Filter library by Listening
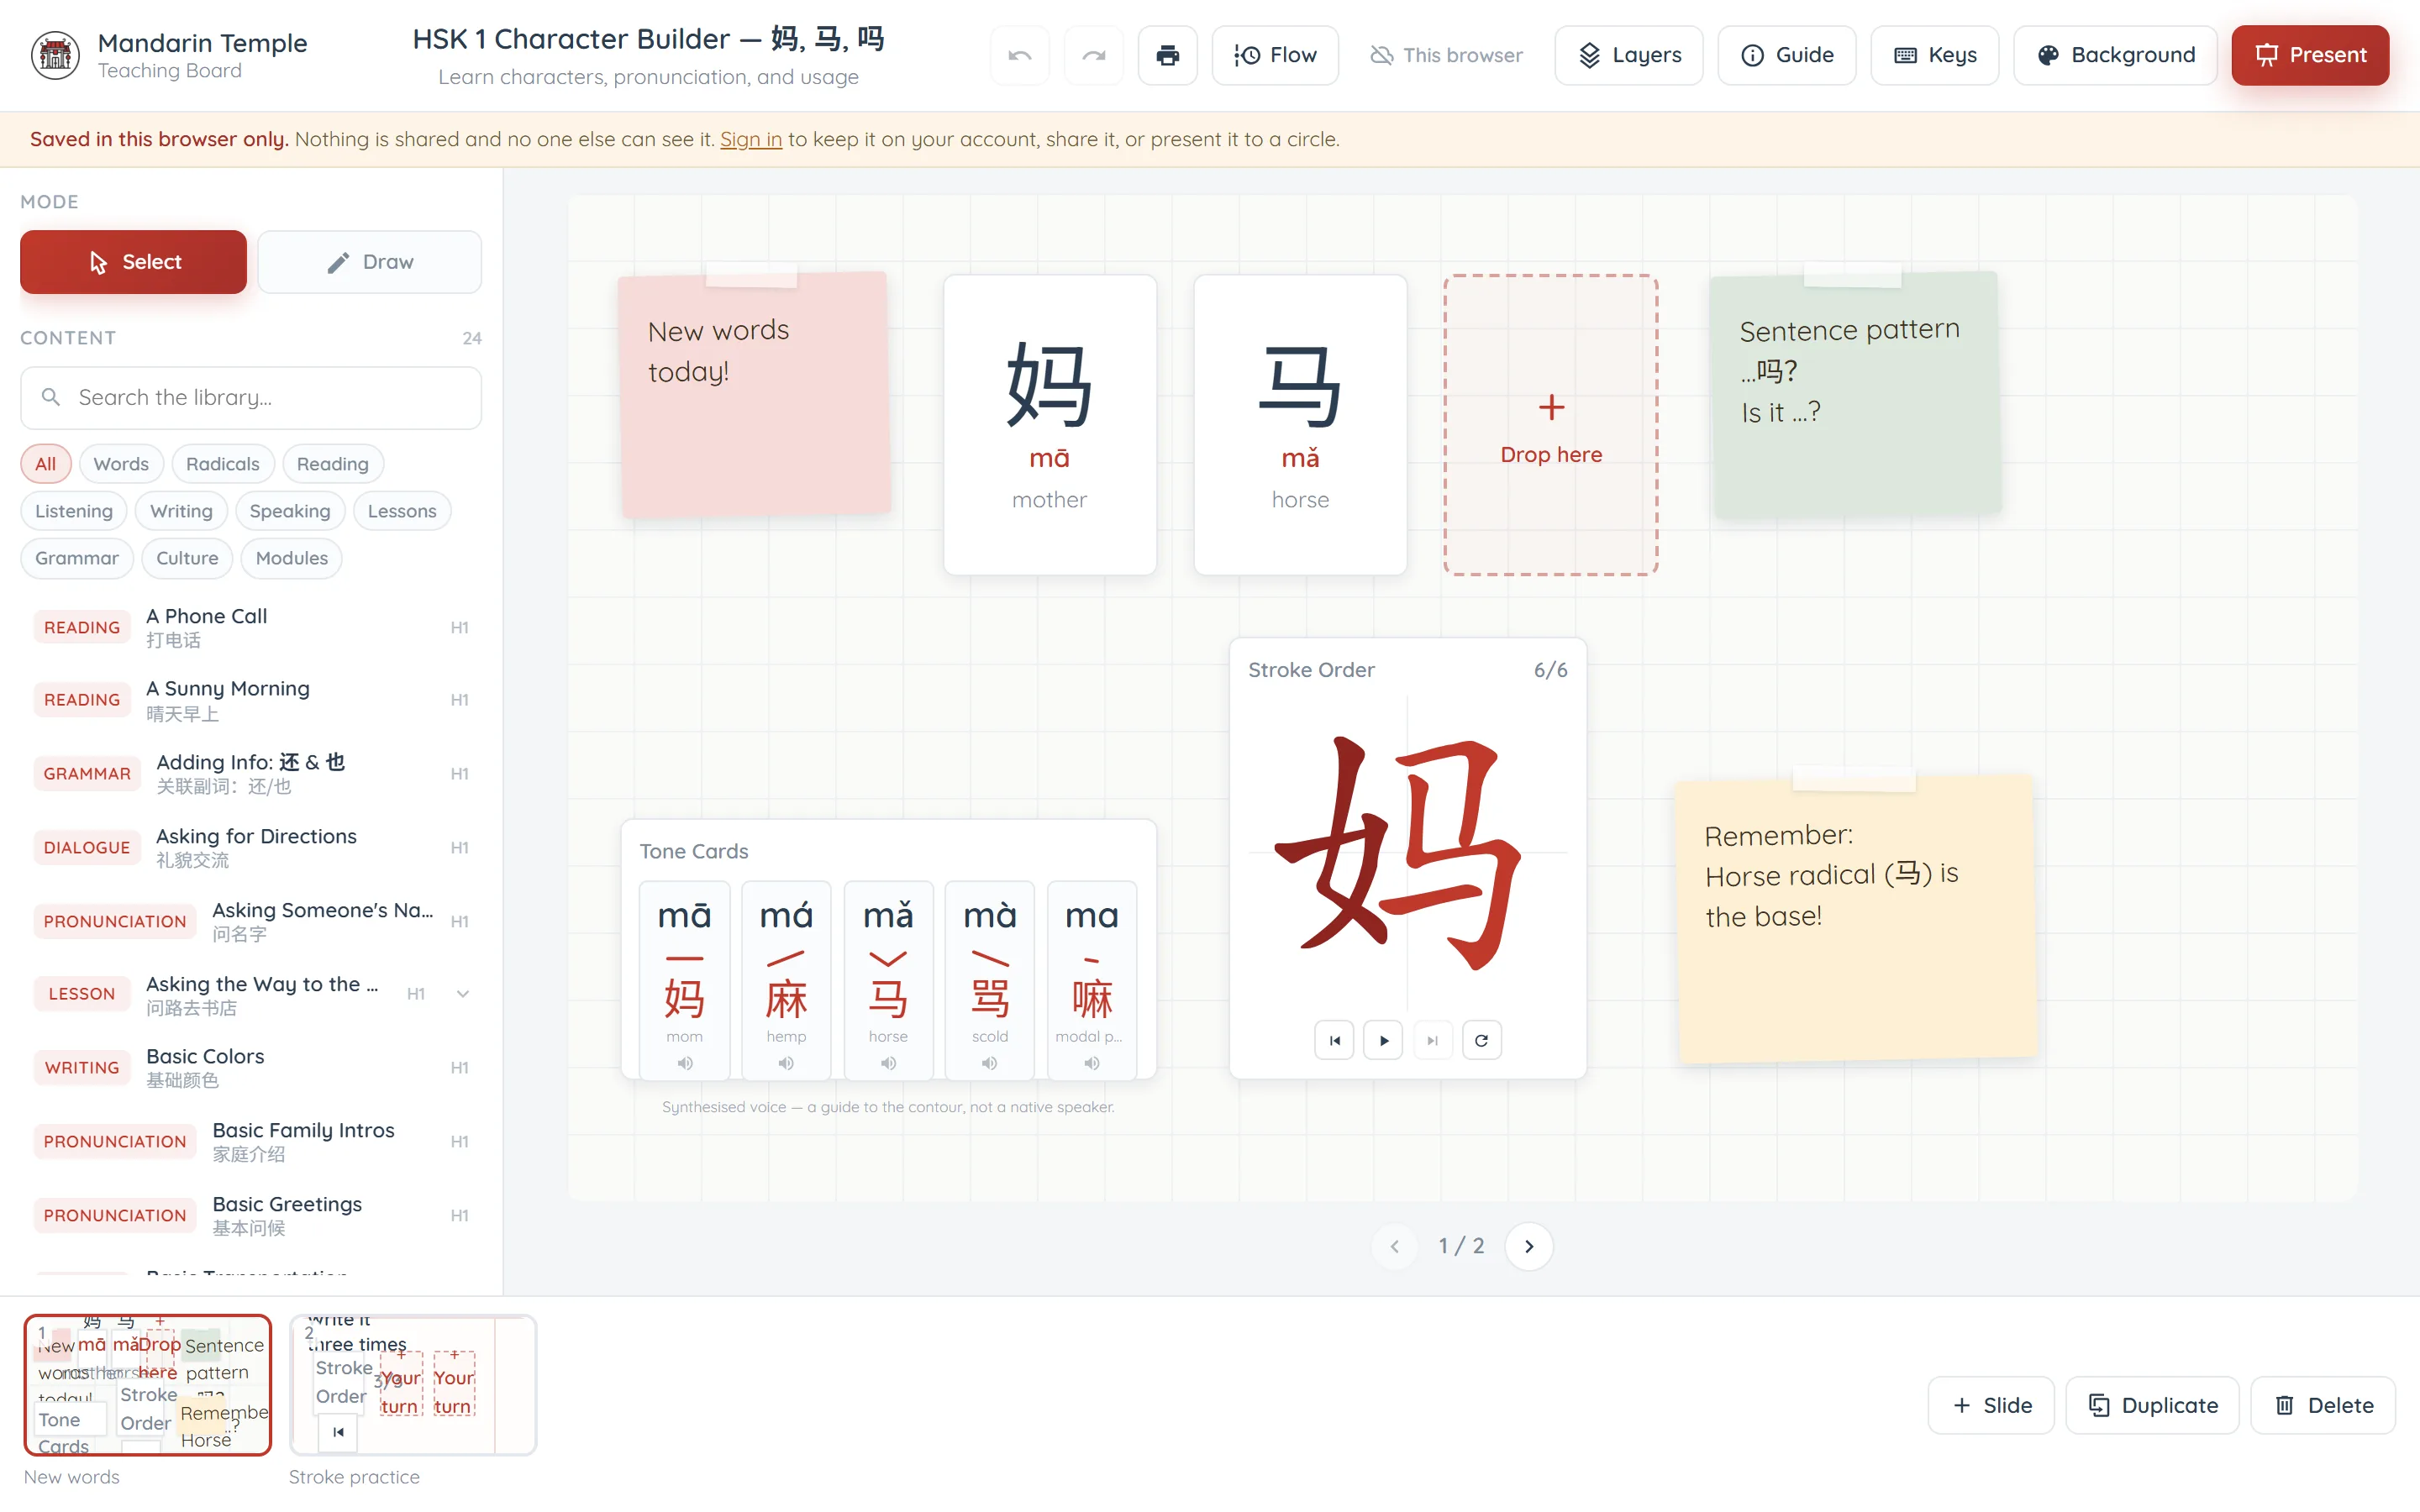2420x1512 pixels. click(74, 511)
